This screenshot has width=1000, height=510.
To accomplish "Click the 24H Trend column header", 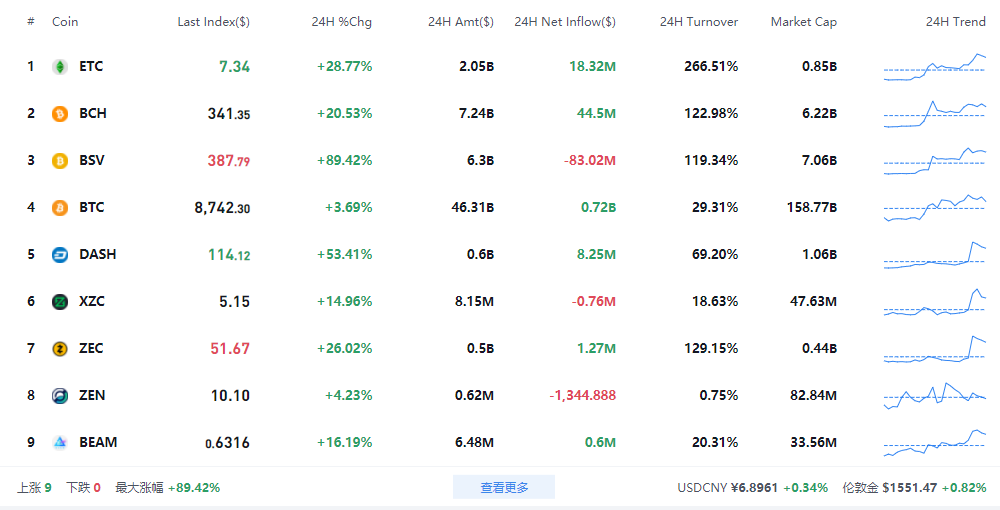I will (x=956, y=22).
